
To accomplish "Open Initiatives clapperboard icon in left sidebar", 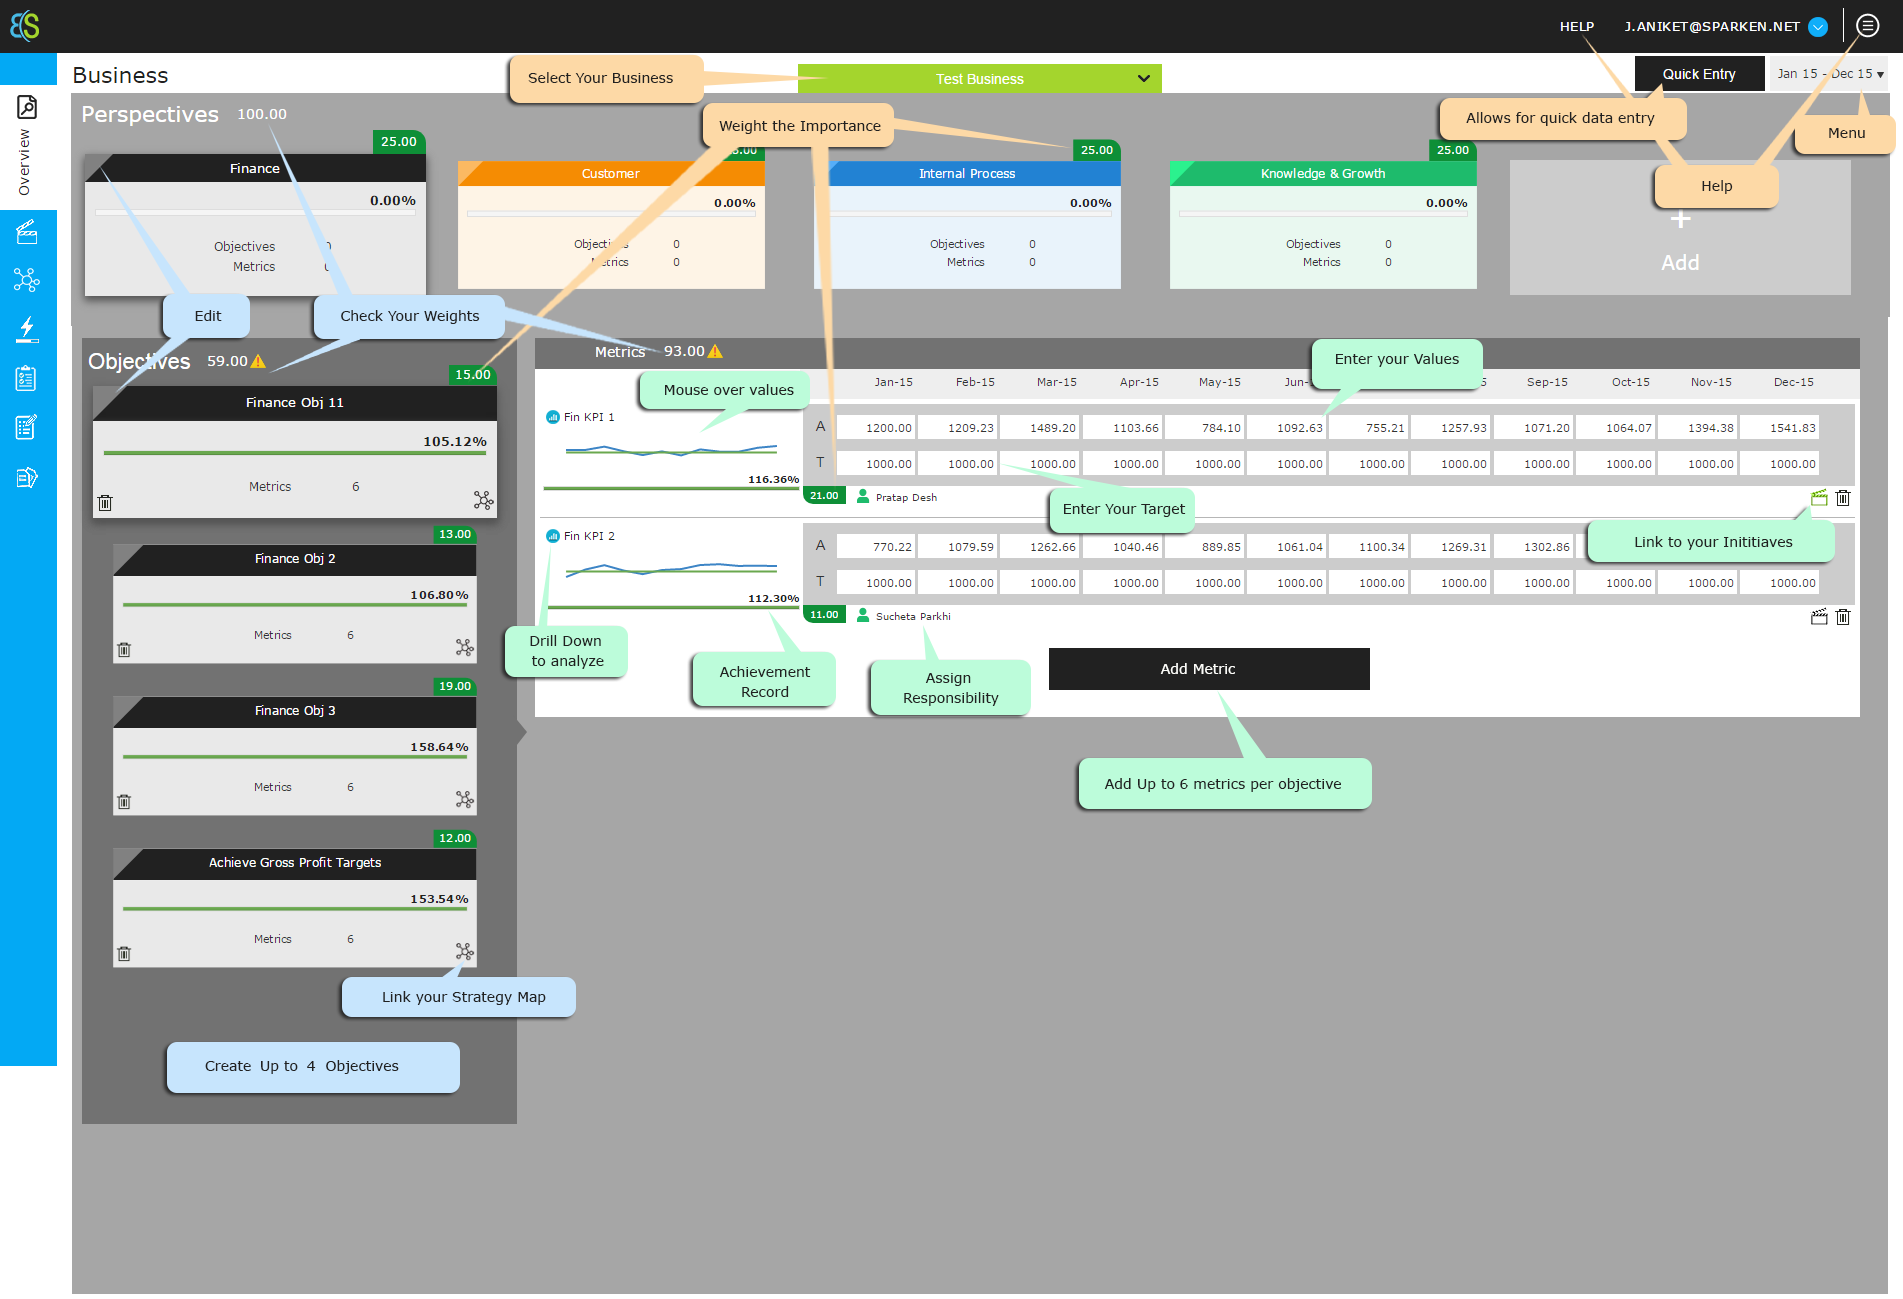I will 27,233.
